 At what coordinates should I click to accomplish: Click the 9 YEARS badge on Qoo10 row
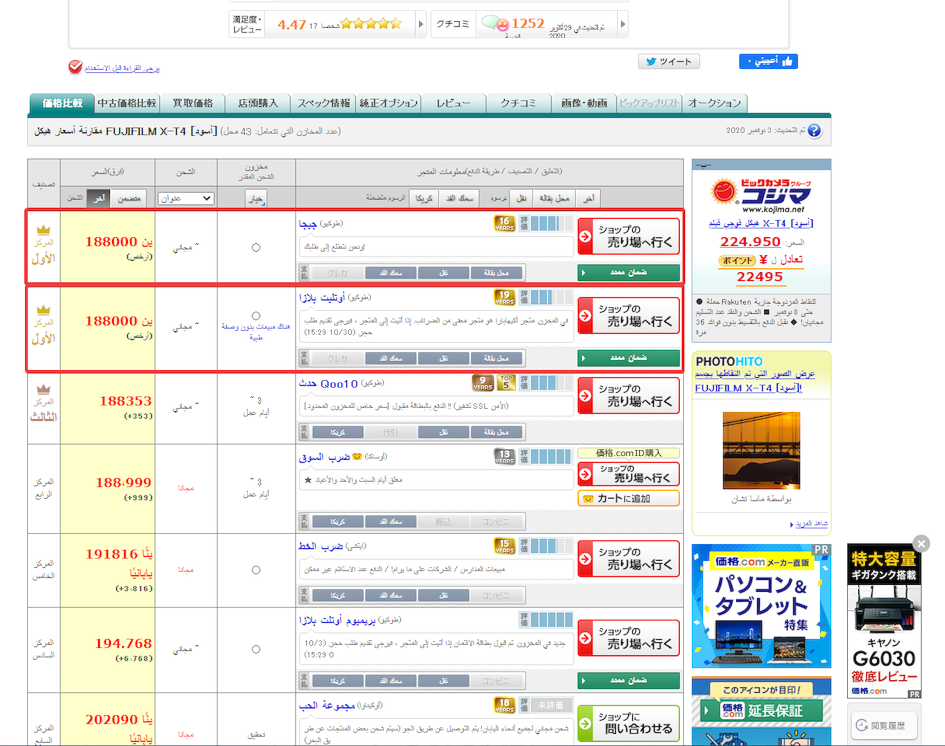(483, 383)
